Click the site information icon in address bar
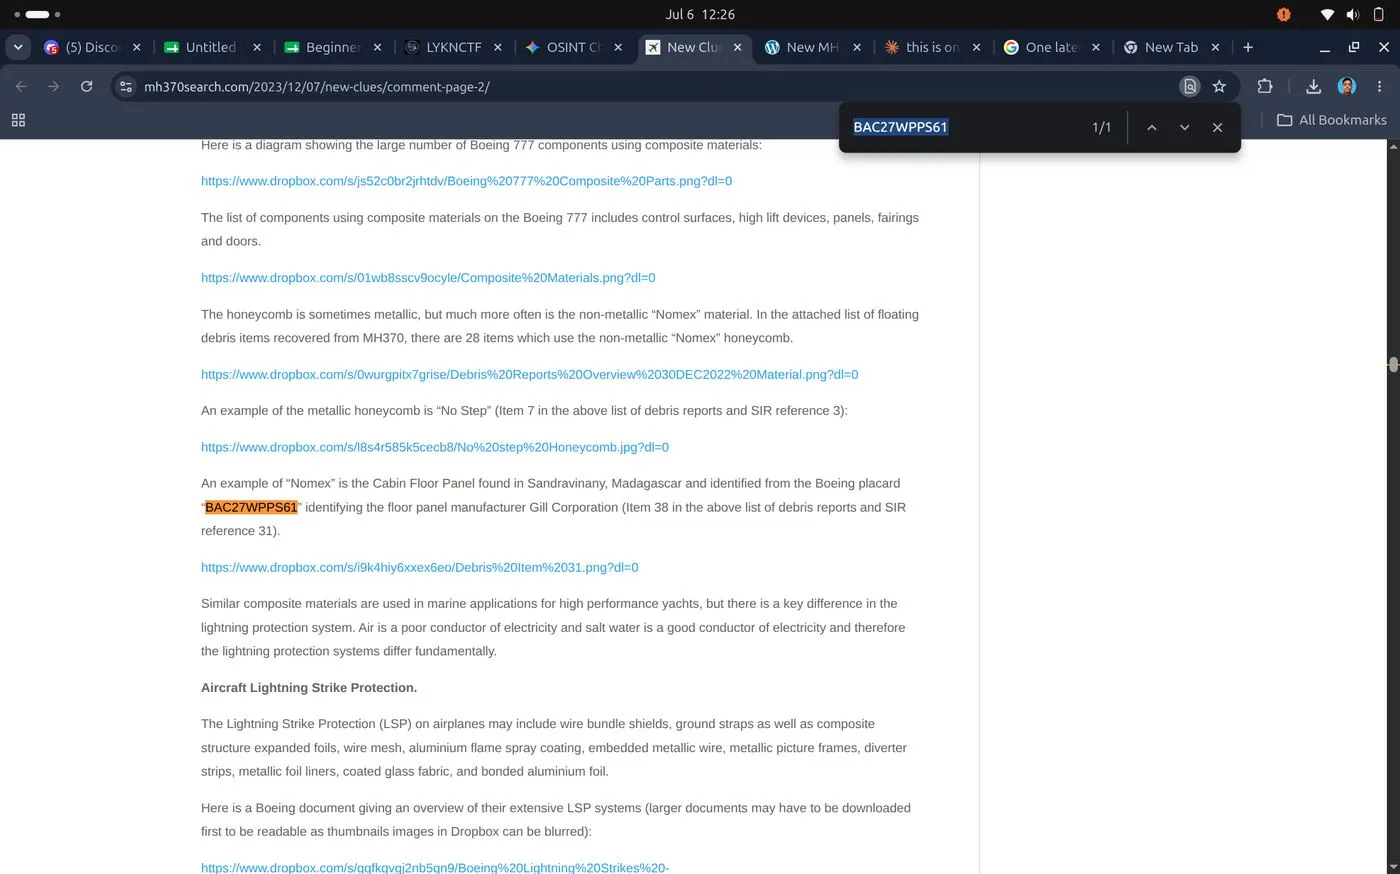 point(126,87)
